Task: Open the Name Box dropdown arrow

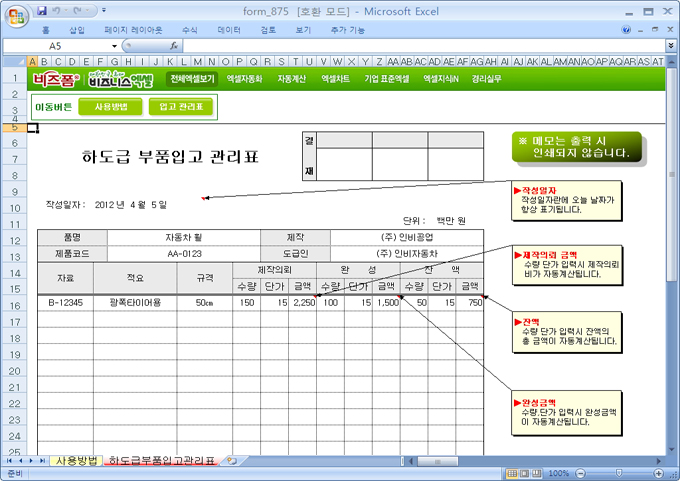Action: pyautogui.click(x=115, y=46)
